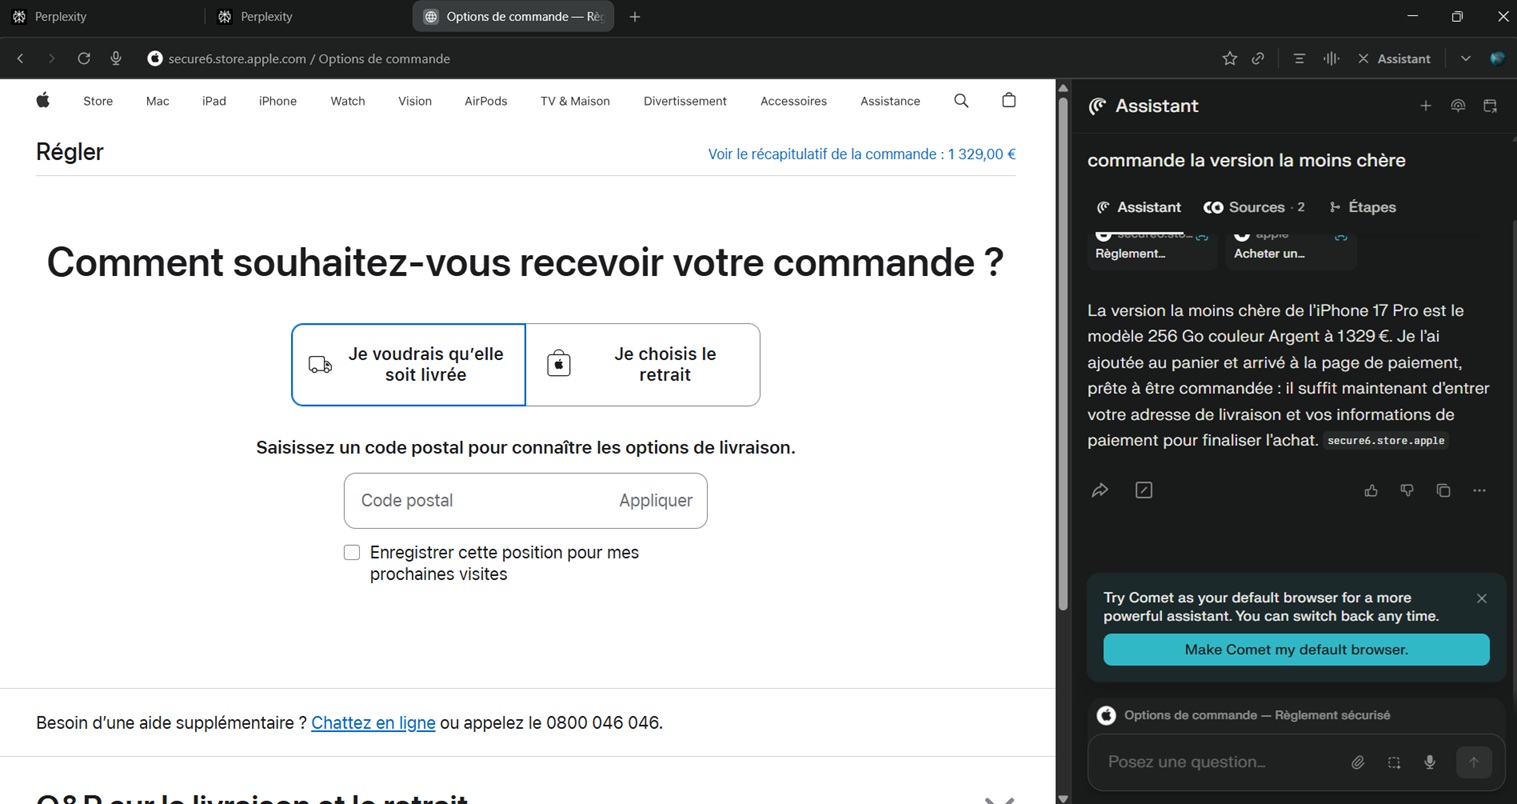
Task: Click the broadcast icon in the Assistant header
Action: point(1458,106)
